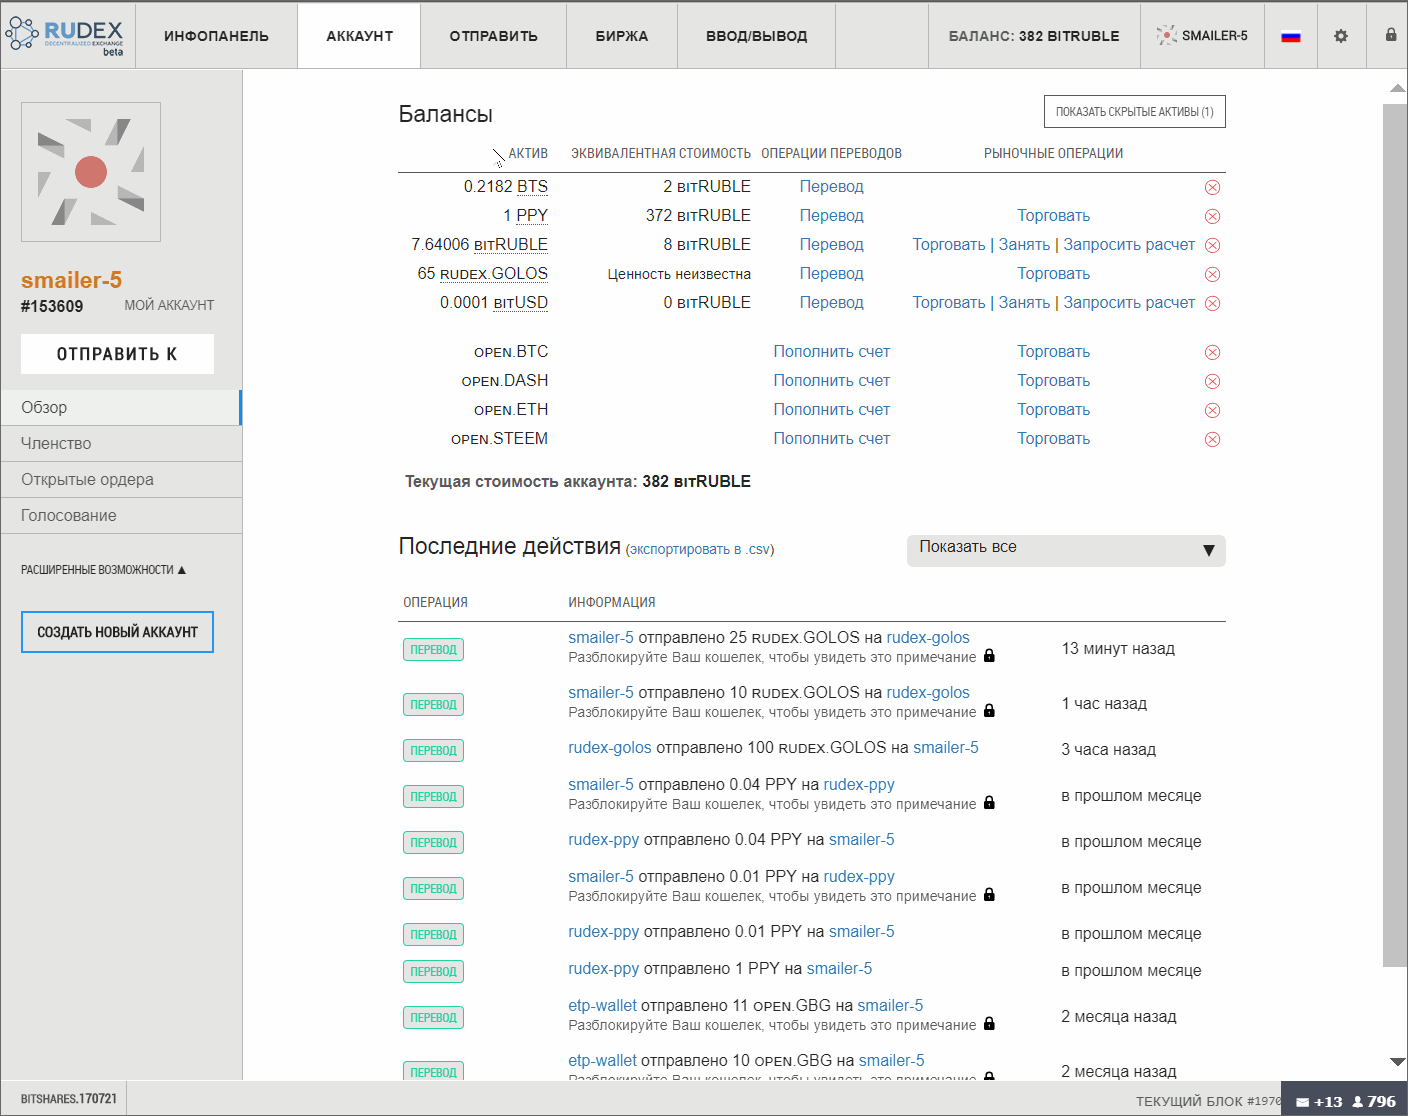1408x1116 pixels.
Task: Click Торговать for OPEN.ETH
Action: pyautogui.click(x=1053, y=410)
